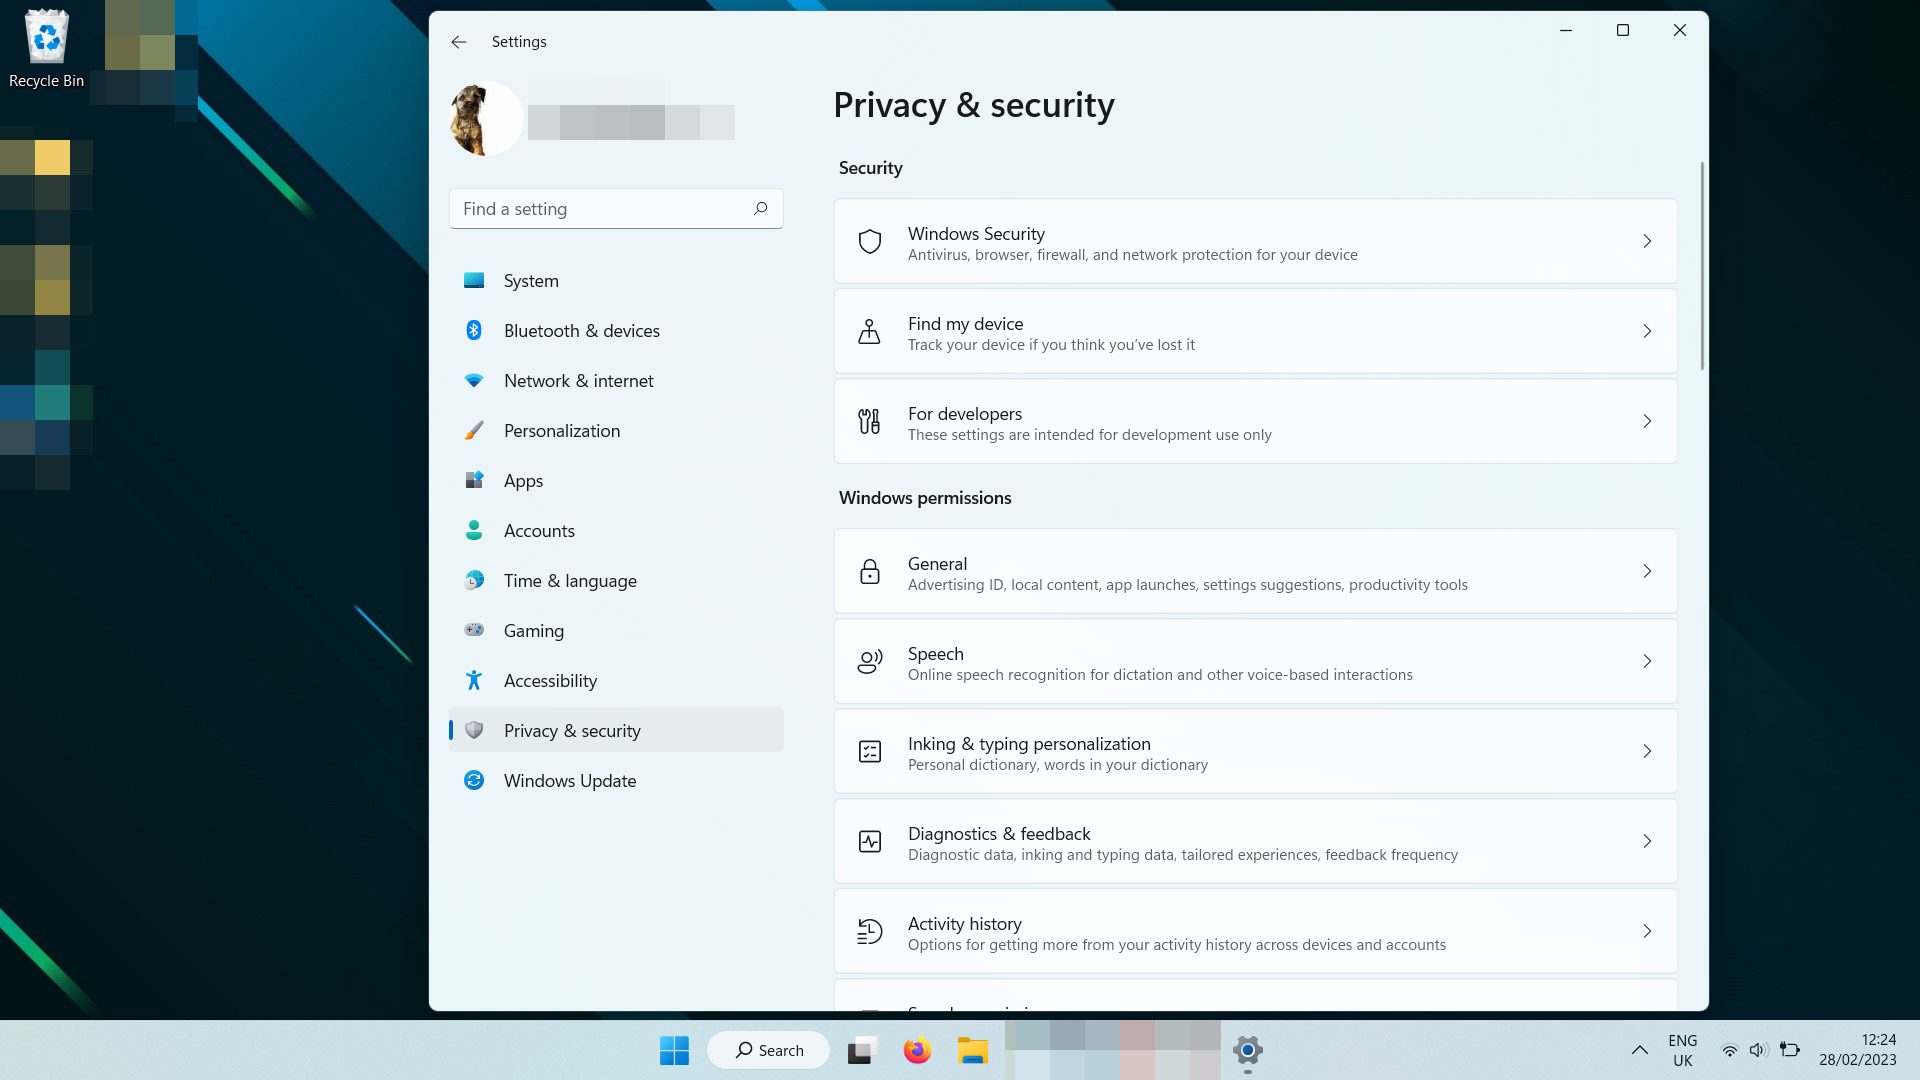Expand General permissions chevron
This screenshot has height=1080, width=1920.
tap(1647, 571)
